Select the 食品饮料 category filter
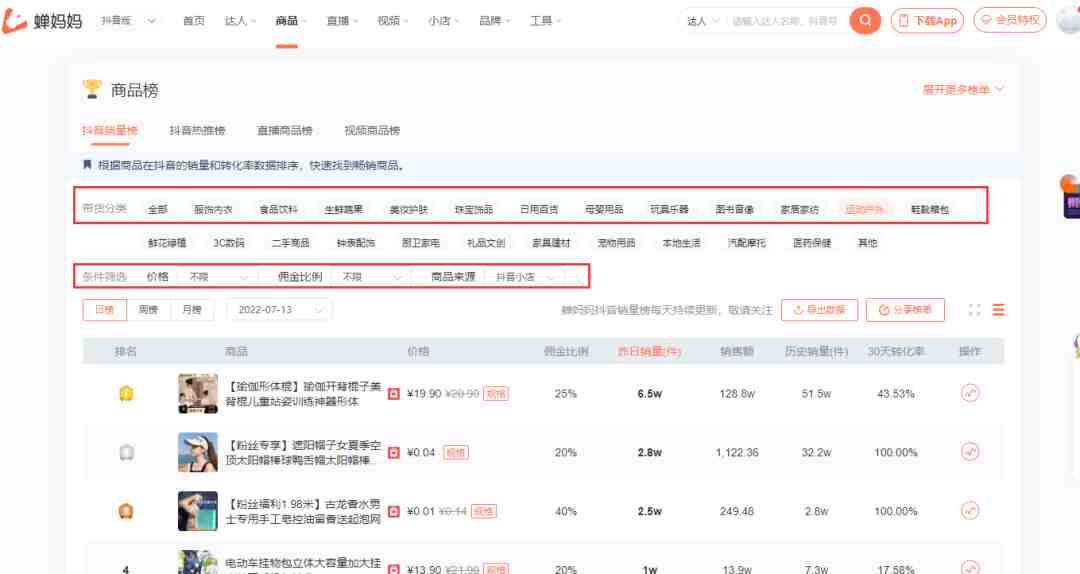Screen dimensions: 1080x574 (278, 209)
